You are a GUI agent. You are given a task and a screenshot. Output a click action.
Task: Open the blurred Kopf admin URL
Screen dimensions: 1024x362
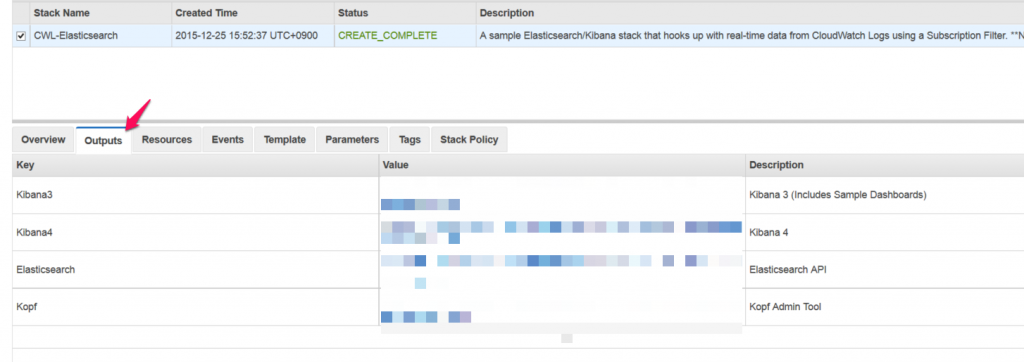[x=426, y=317]
